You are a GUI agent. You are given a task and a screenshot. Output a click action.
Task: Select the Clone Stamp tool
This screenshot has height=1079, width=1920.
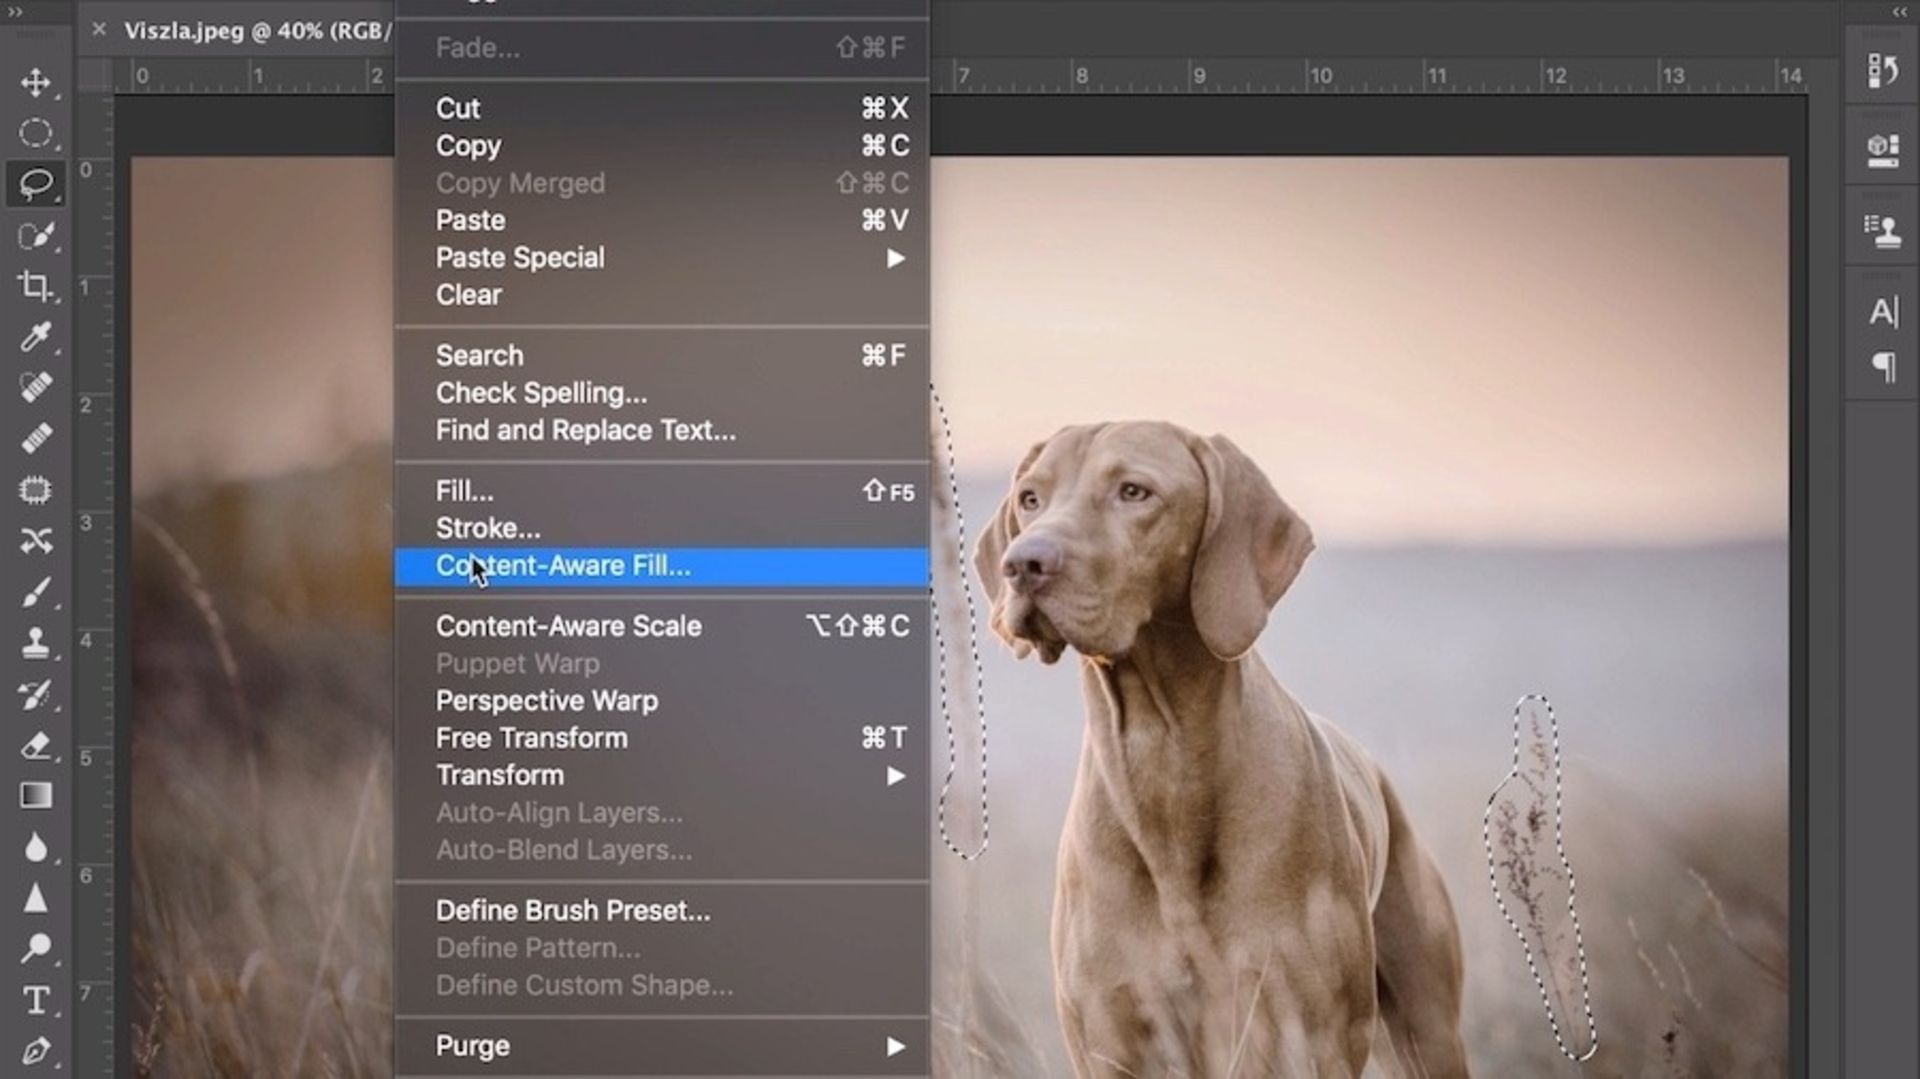pyautogui.click(x=36, y=642)
